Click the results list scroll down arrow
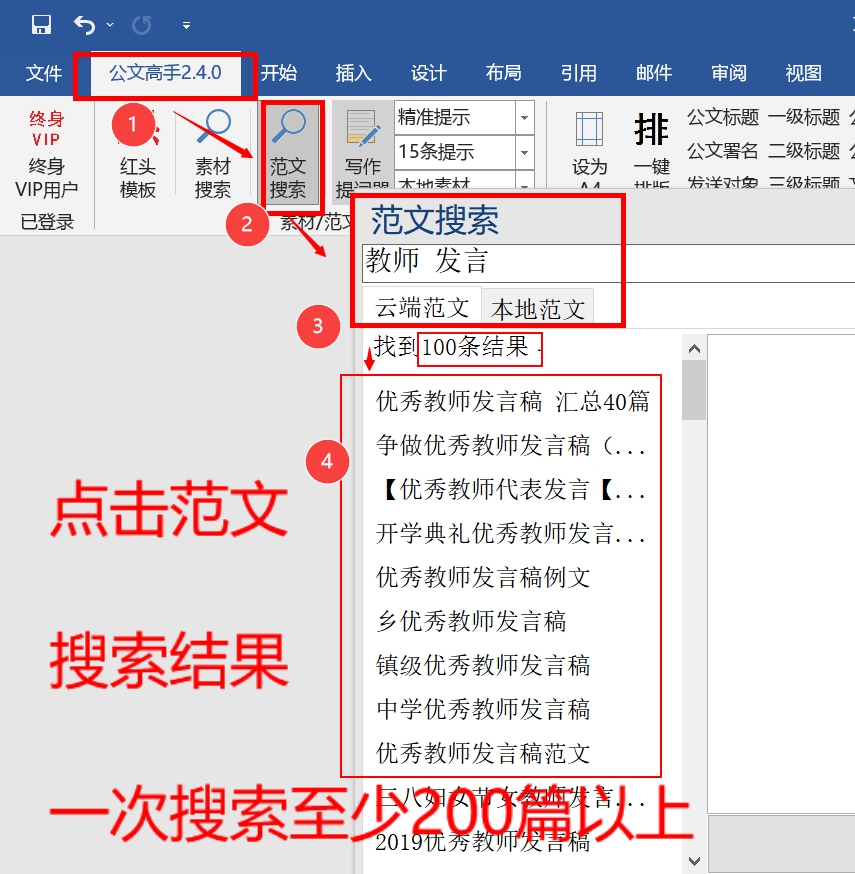The height and width of the screenshot is (874, 855). [x=694, y=861]
